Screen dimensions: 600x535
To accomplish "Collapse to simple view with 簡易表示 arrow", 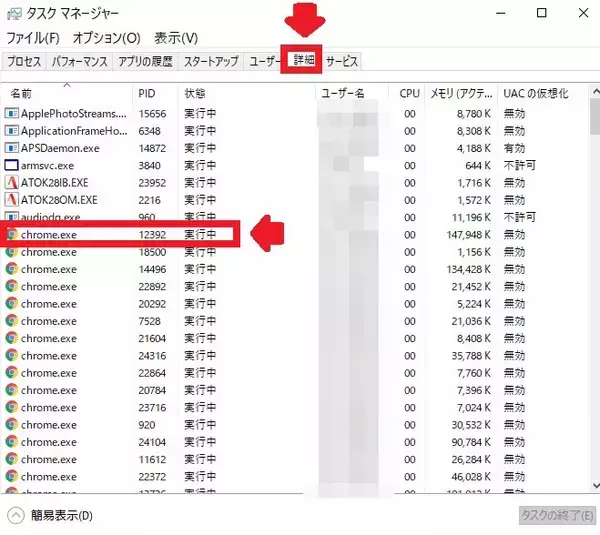I will 16,515.
